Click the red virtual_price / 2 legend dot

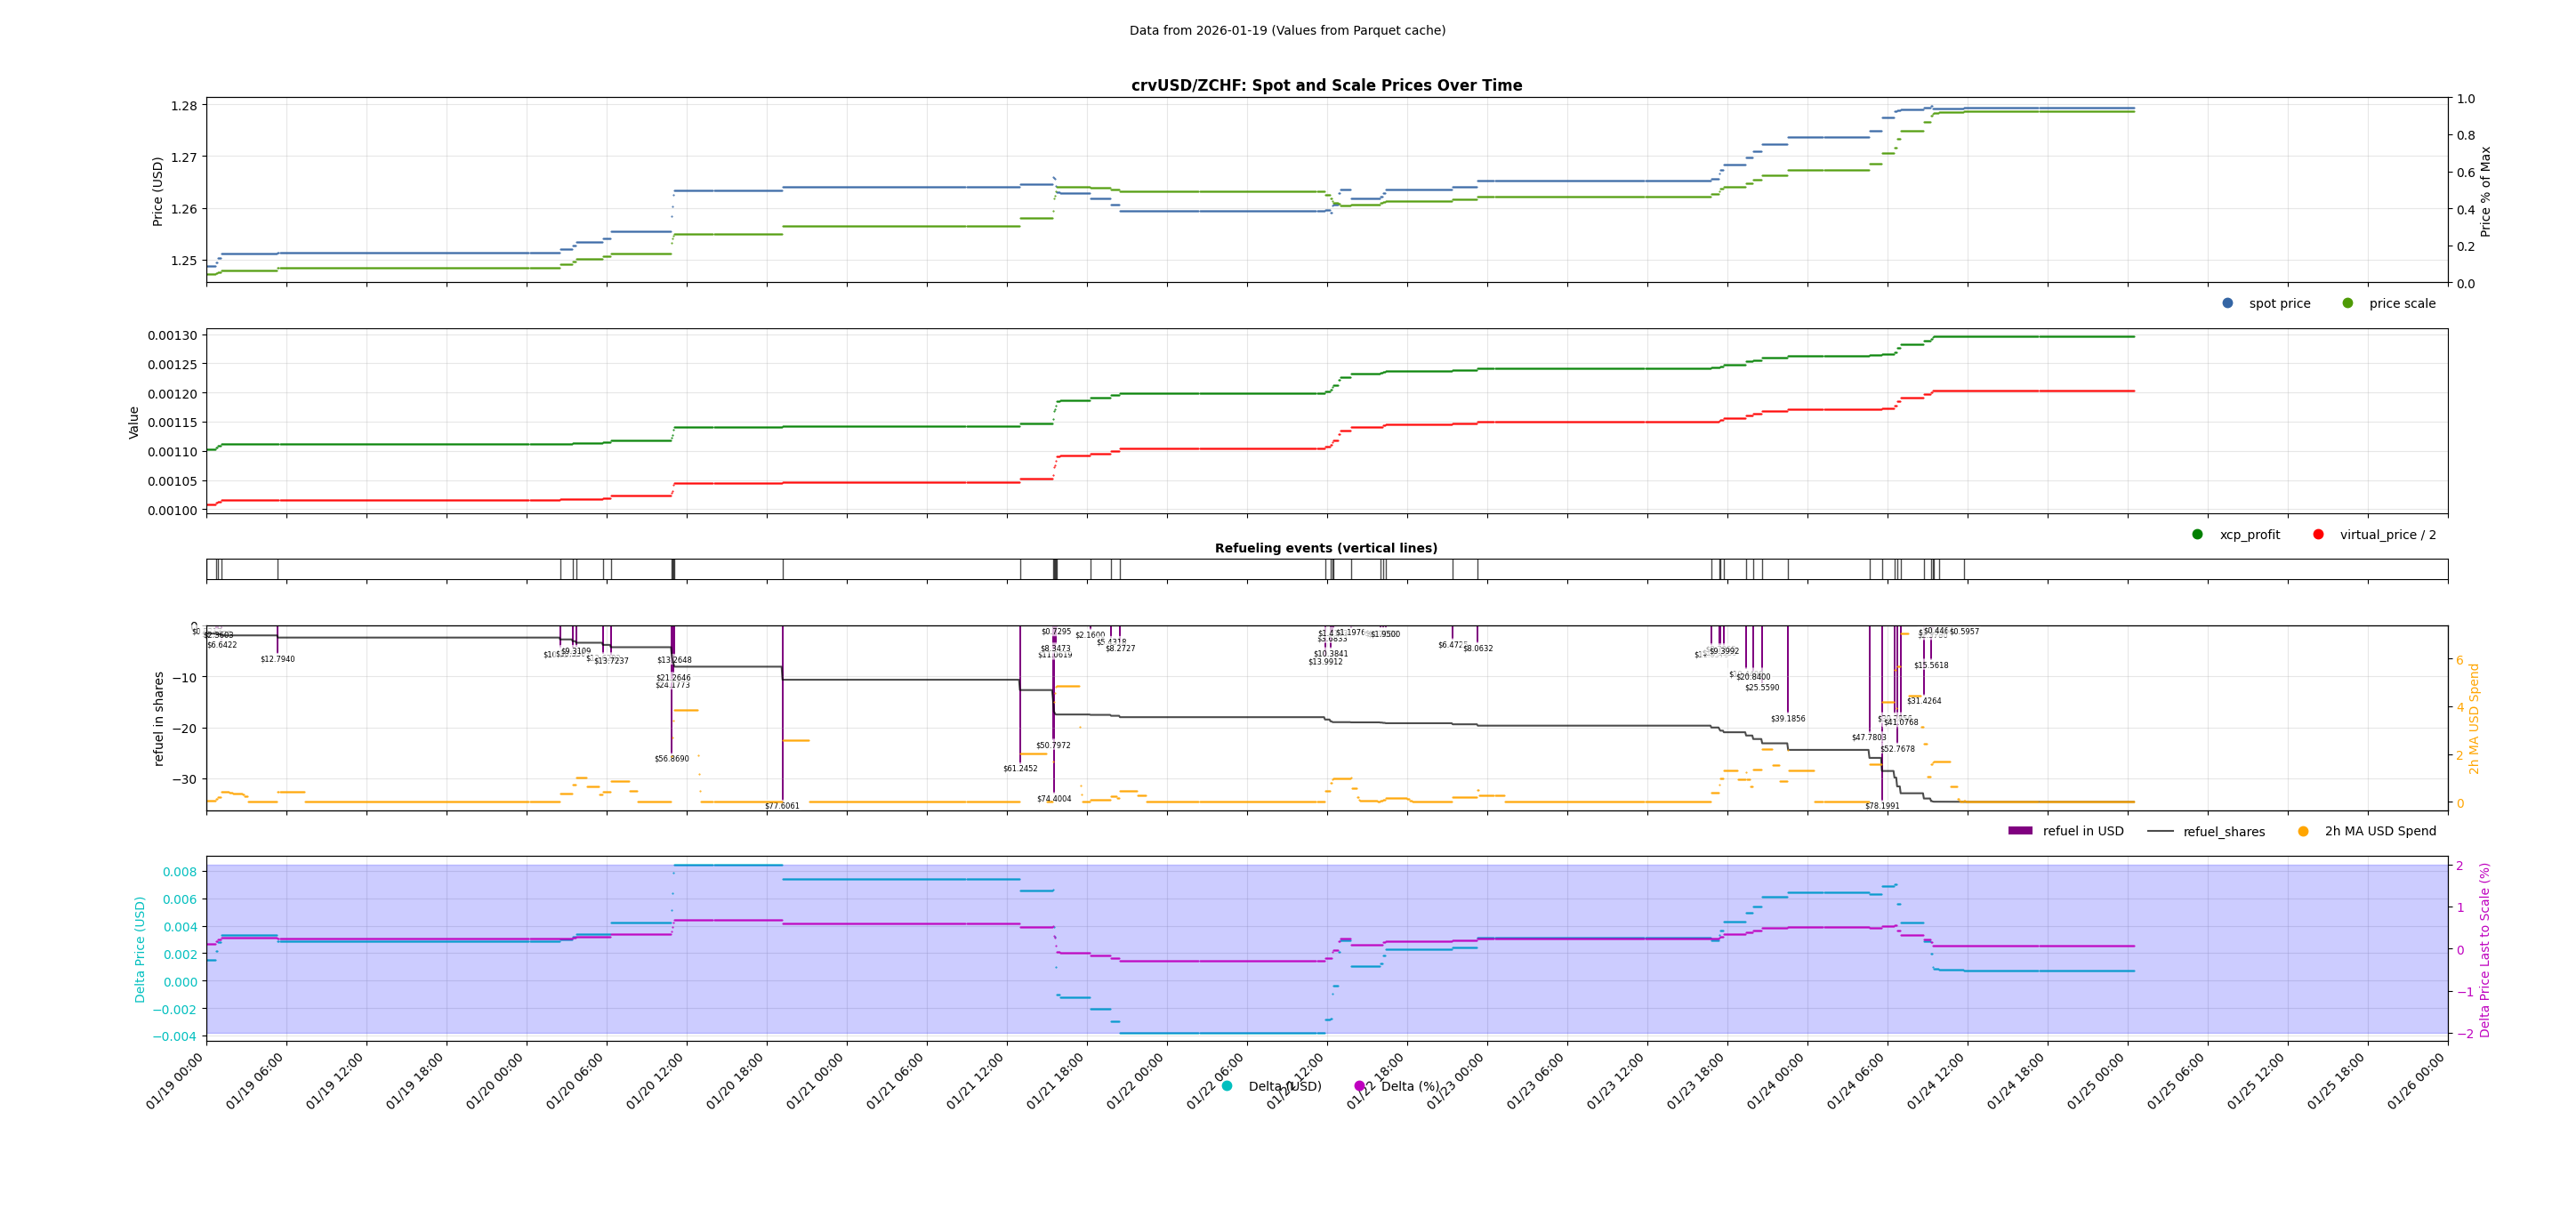click(2318, 534)
